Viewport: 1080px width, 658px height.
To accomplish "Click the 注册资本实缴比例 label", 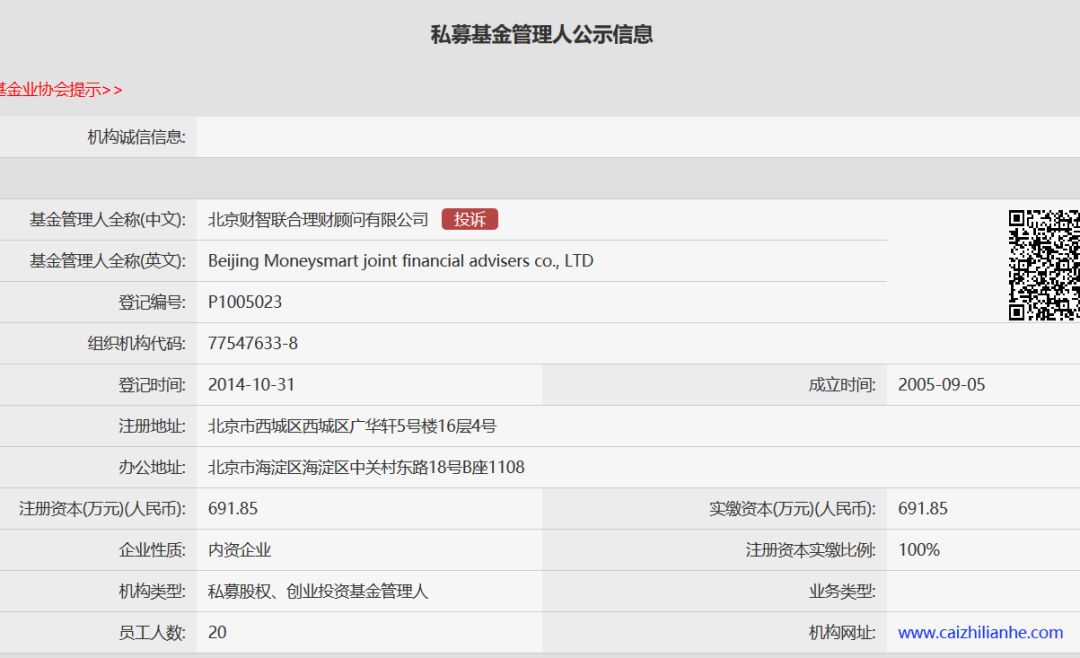I will 811,550.
